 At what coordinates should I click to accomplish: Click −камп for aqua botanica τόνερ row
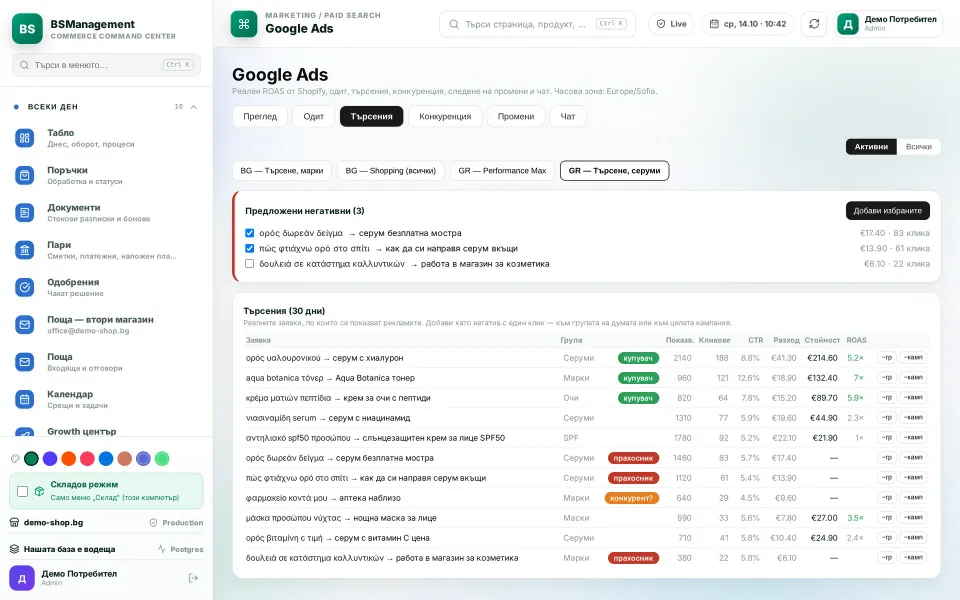click(913, 378)
